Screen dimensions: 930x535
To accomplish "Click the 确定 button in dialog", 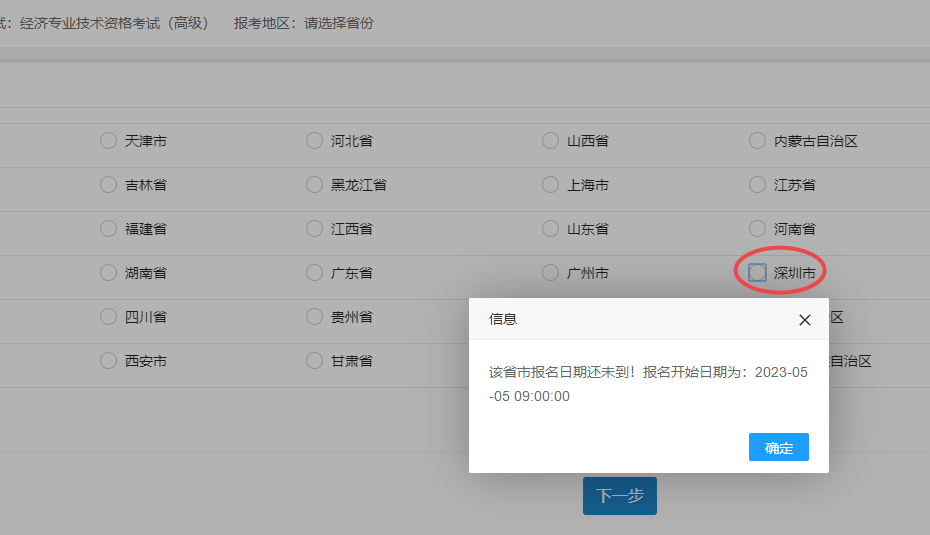I will pyautogui.click(x=778, y=448).
